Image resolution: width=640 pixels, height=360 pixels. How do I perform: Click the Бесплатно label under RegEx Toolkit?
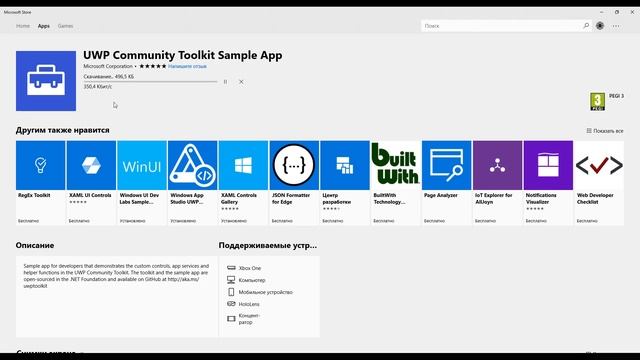(x=28, y=221)
